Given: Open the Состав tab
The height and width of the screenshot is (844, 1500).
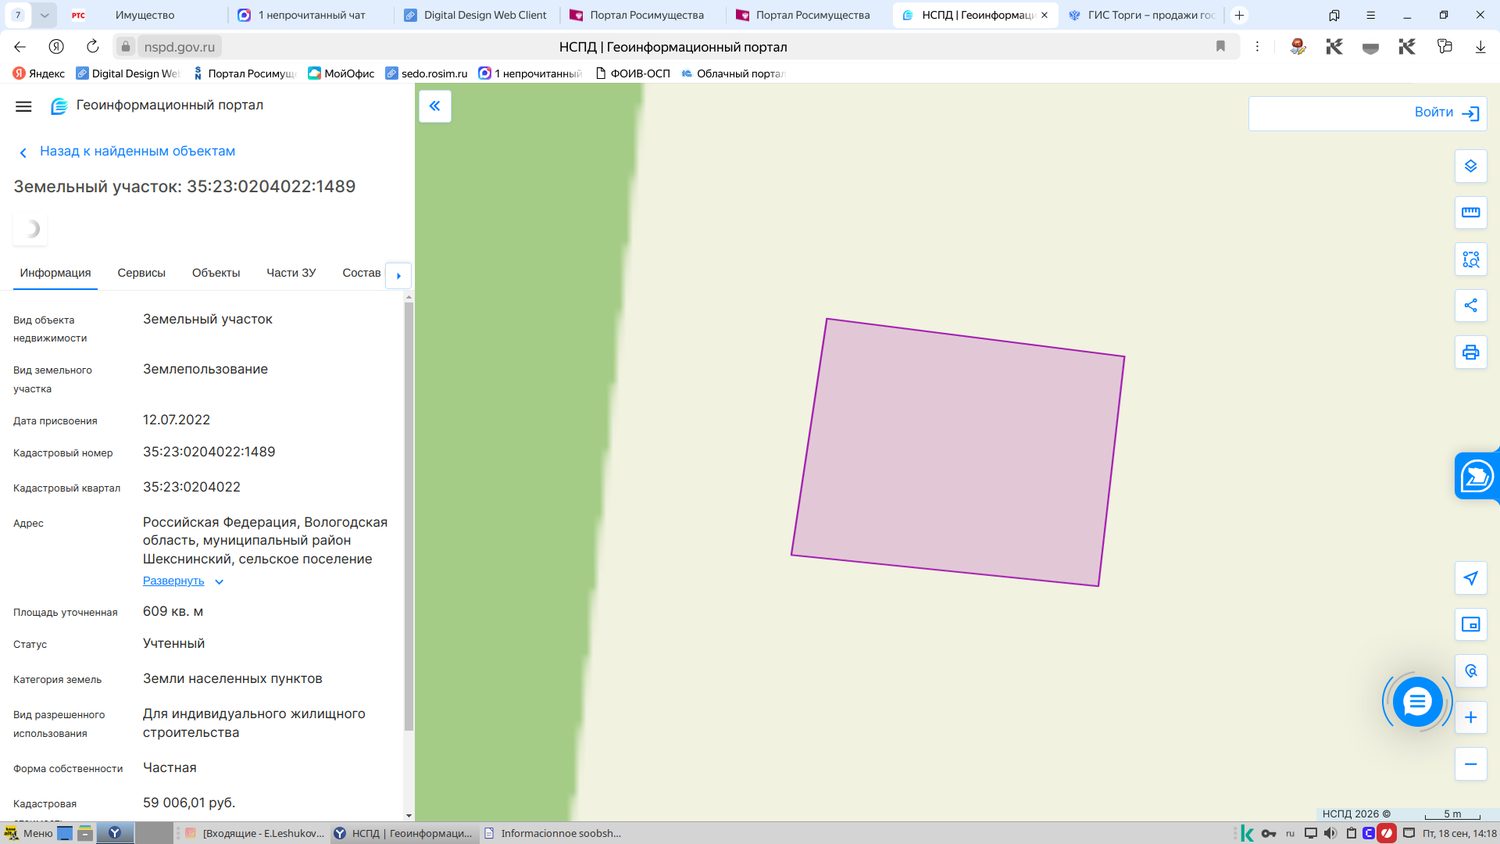Looking at the screenshot, I should point(361,273).
